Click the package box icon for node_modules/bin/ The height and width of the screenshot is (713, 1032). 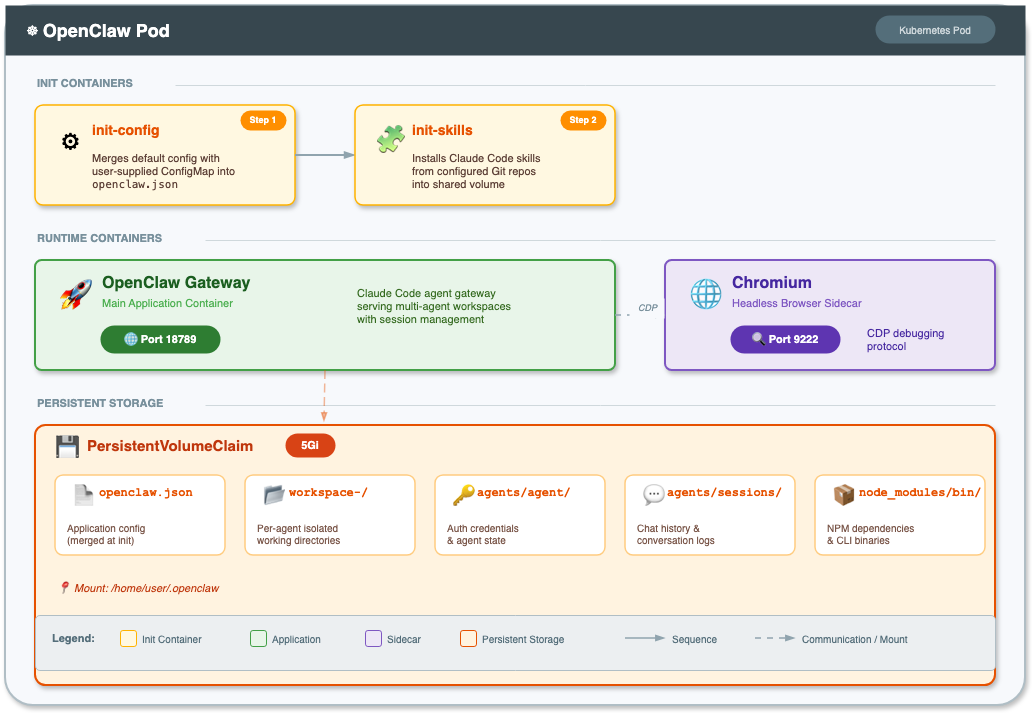[x=843, y=494]
